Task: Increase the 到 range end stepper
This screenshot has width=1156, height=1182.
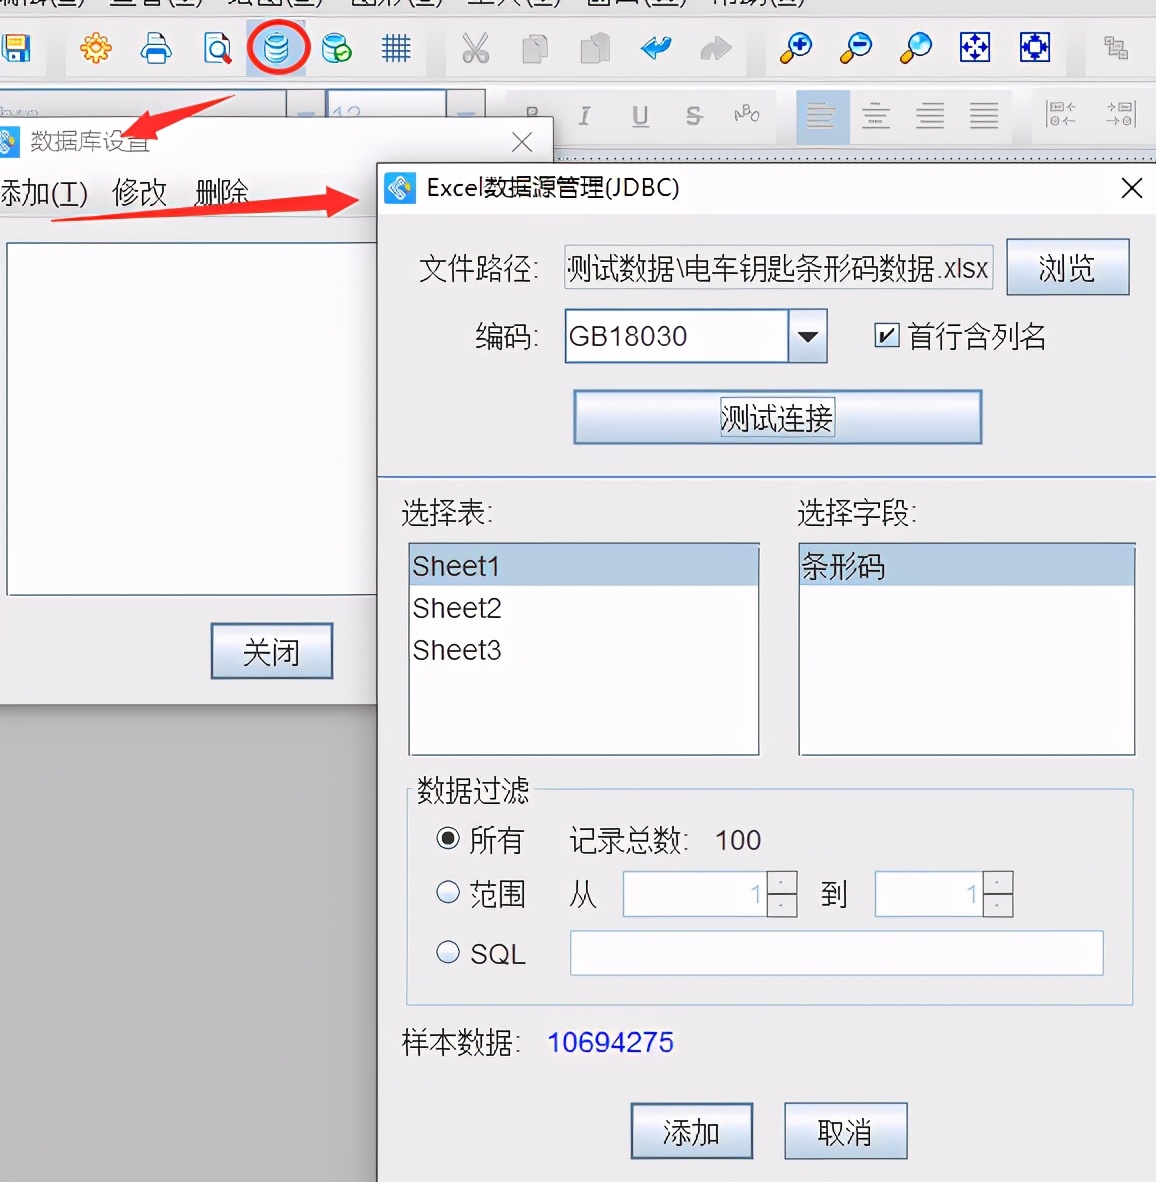Action: coord(998,883)
